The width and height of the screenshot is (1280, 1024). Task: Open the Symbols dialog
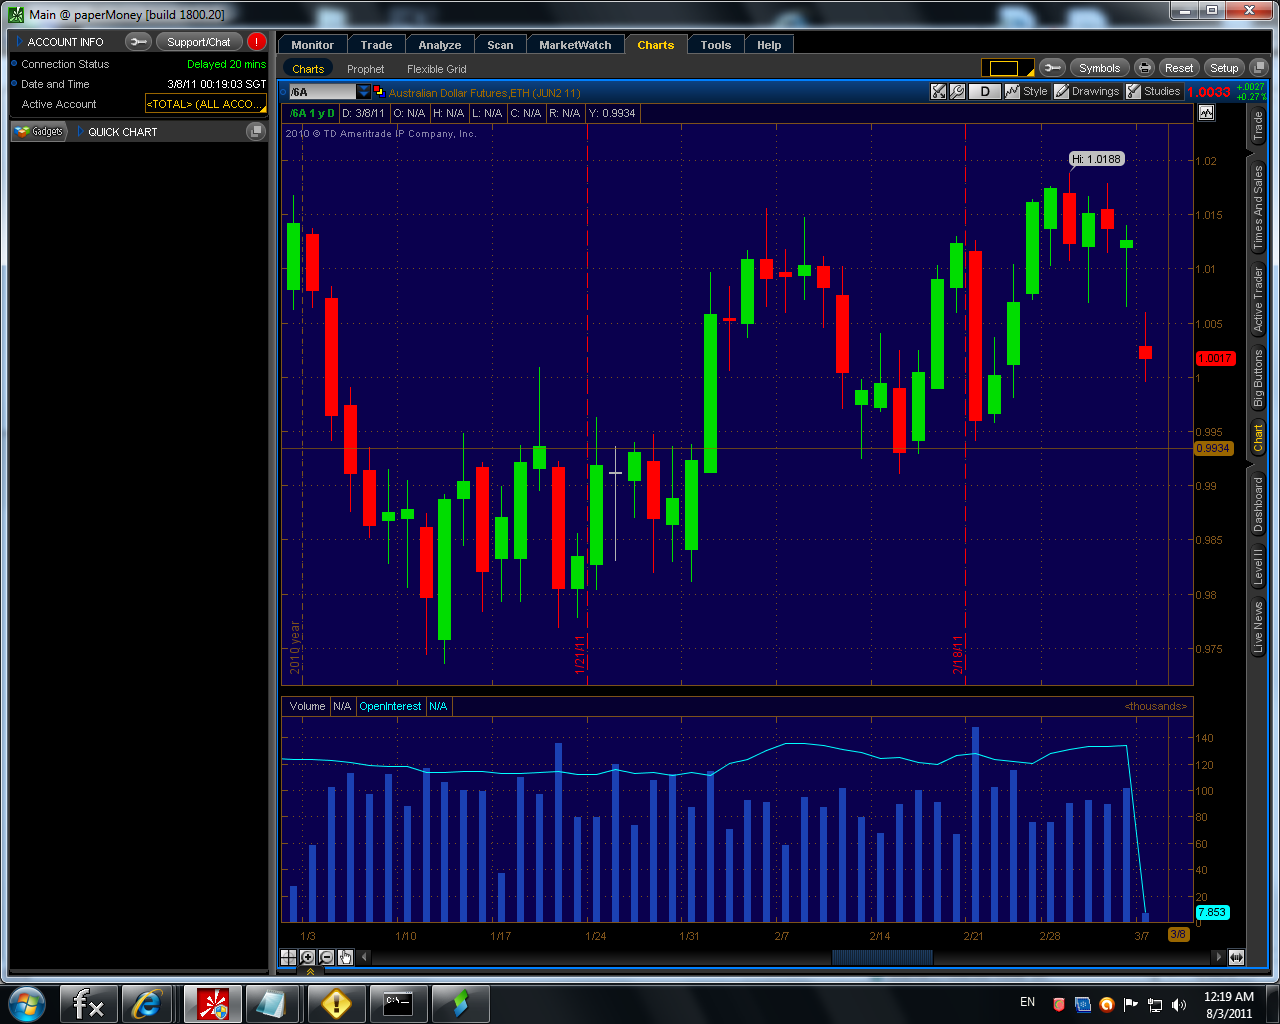coord(1100,67)
